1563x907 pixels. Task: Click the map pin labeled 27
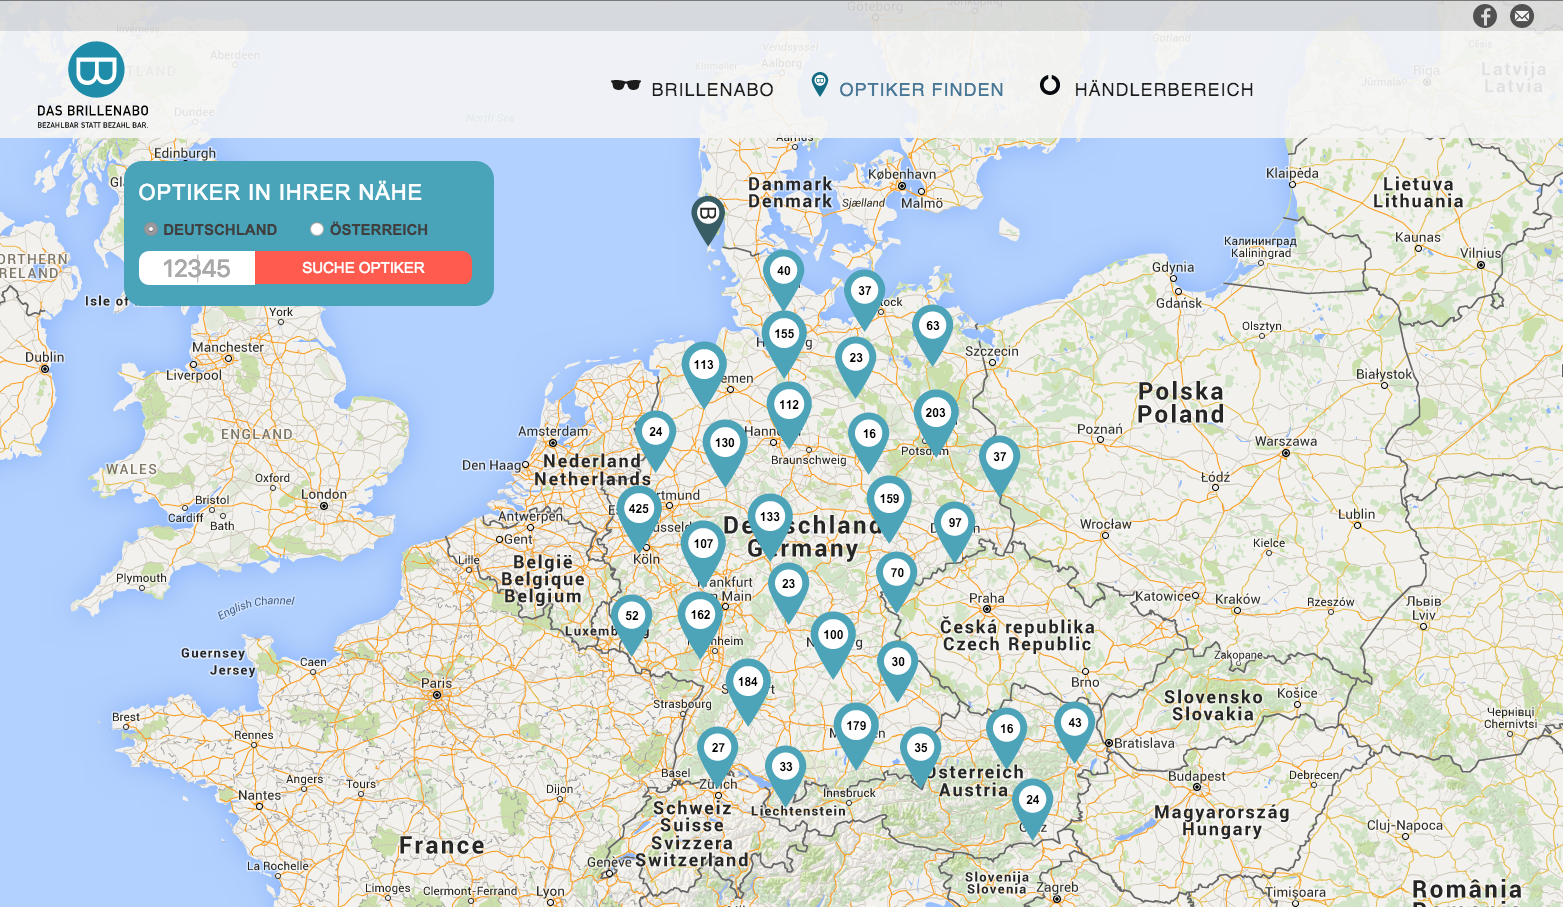coord(718,757)
